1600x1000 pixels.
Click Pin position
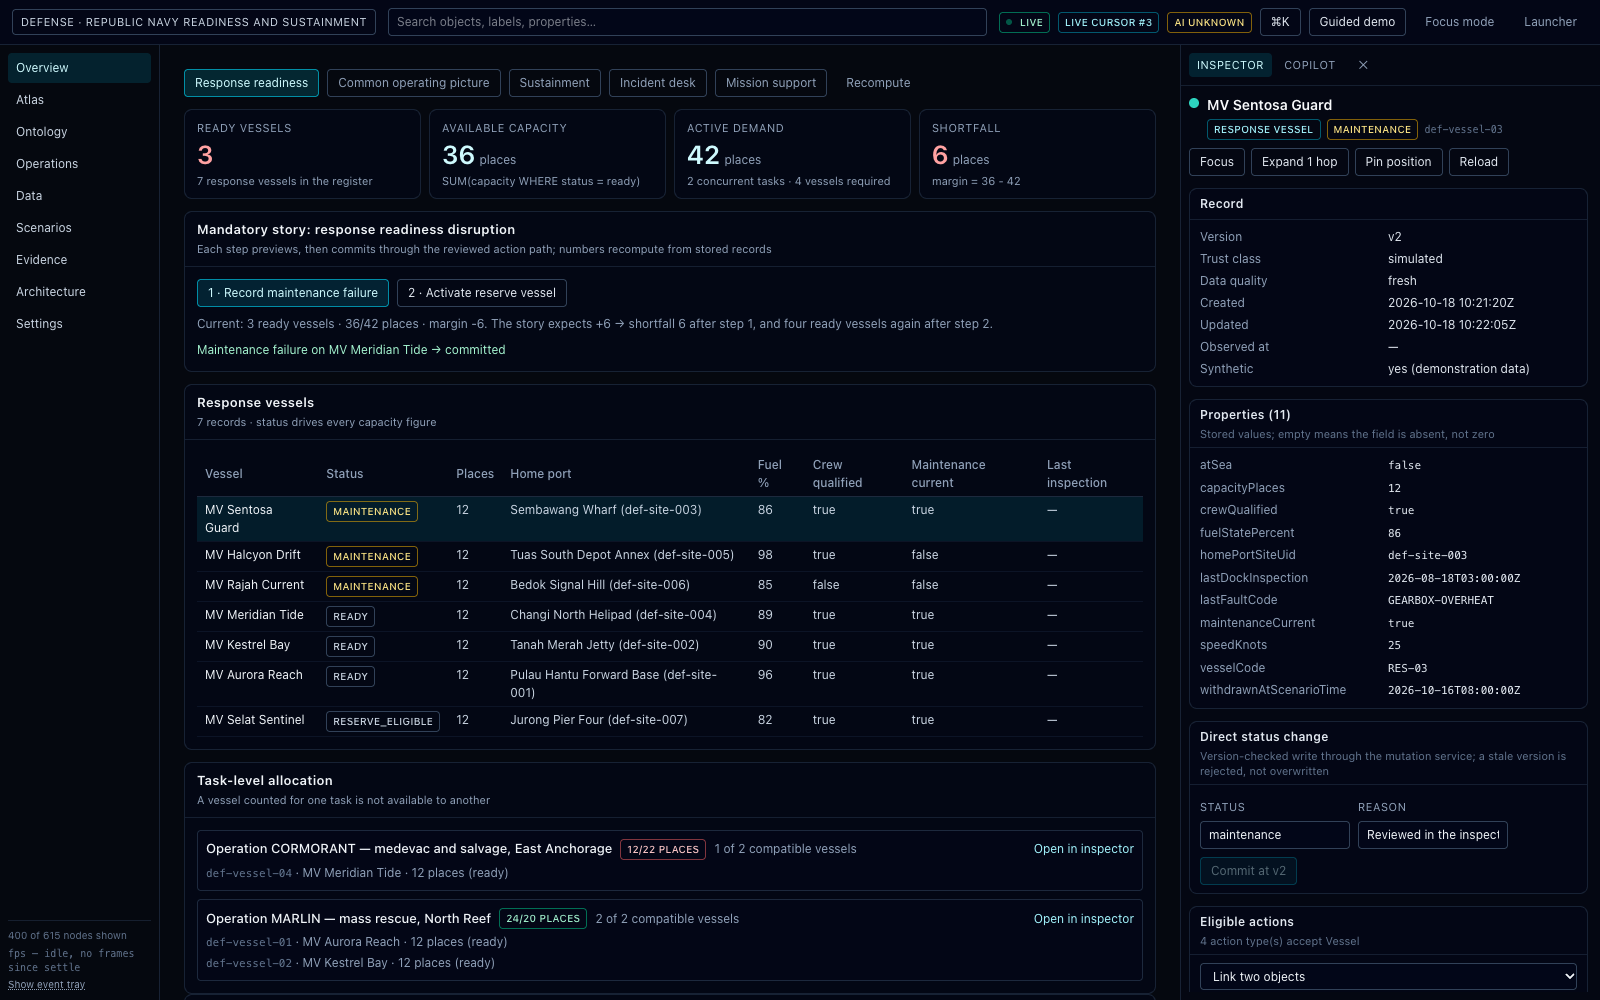click(1398, 162)
